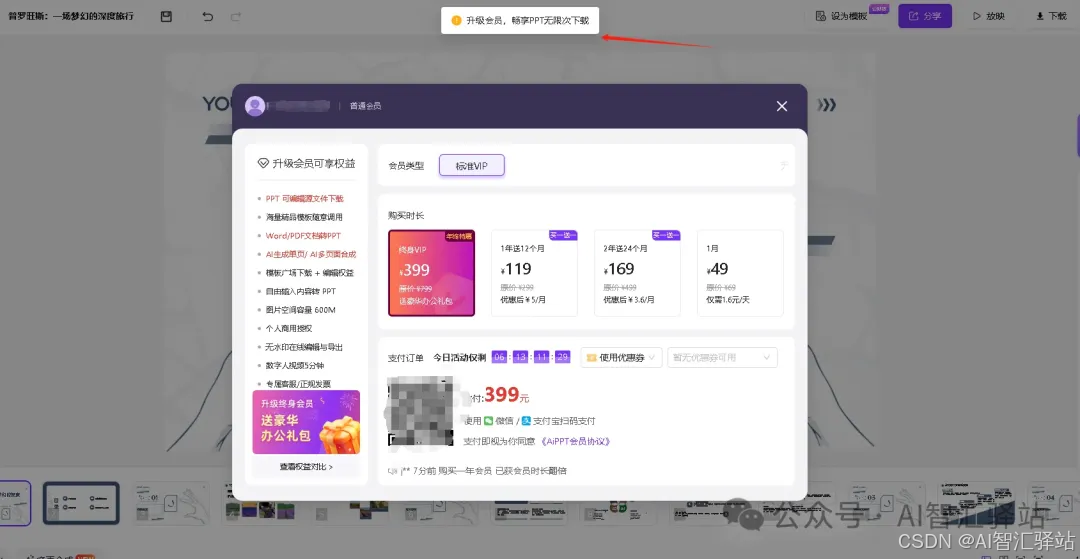The height and width of the screenshot is (559, 1080).
Task: Click the diamond icon beside 升级会员可享权益
Action: (x=262, y=164)
